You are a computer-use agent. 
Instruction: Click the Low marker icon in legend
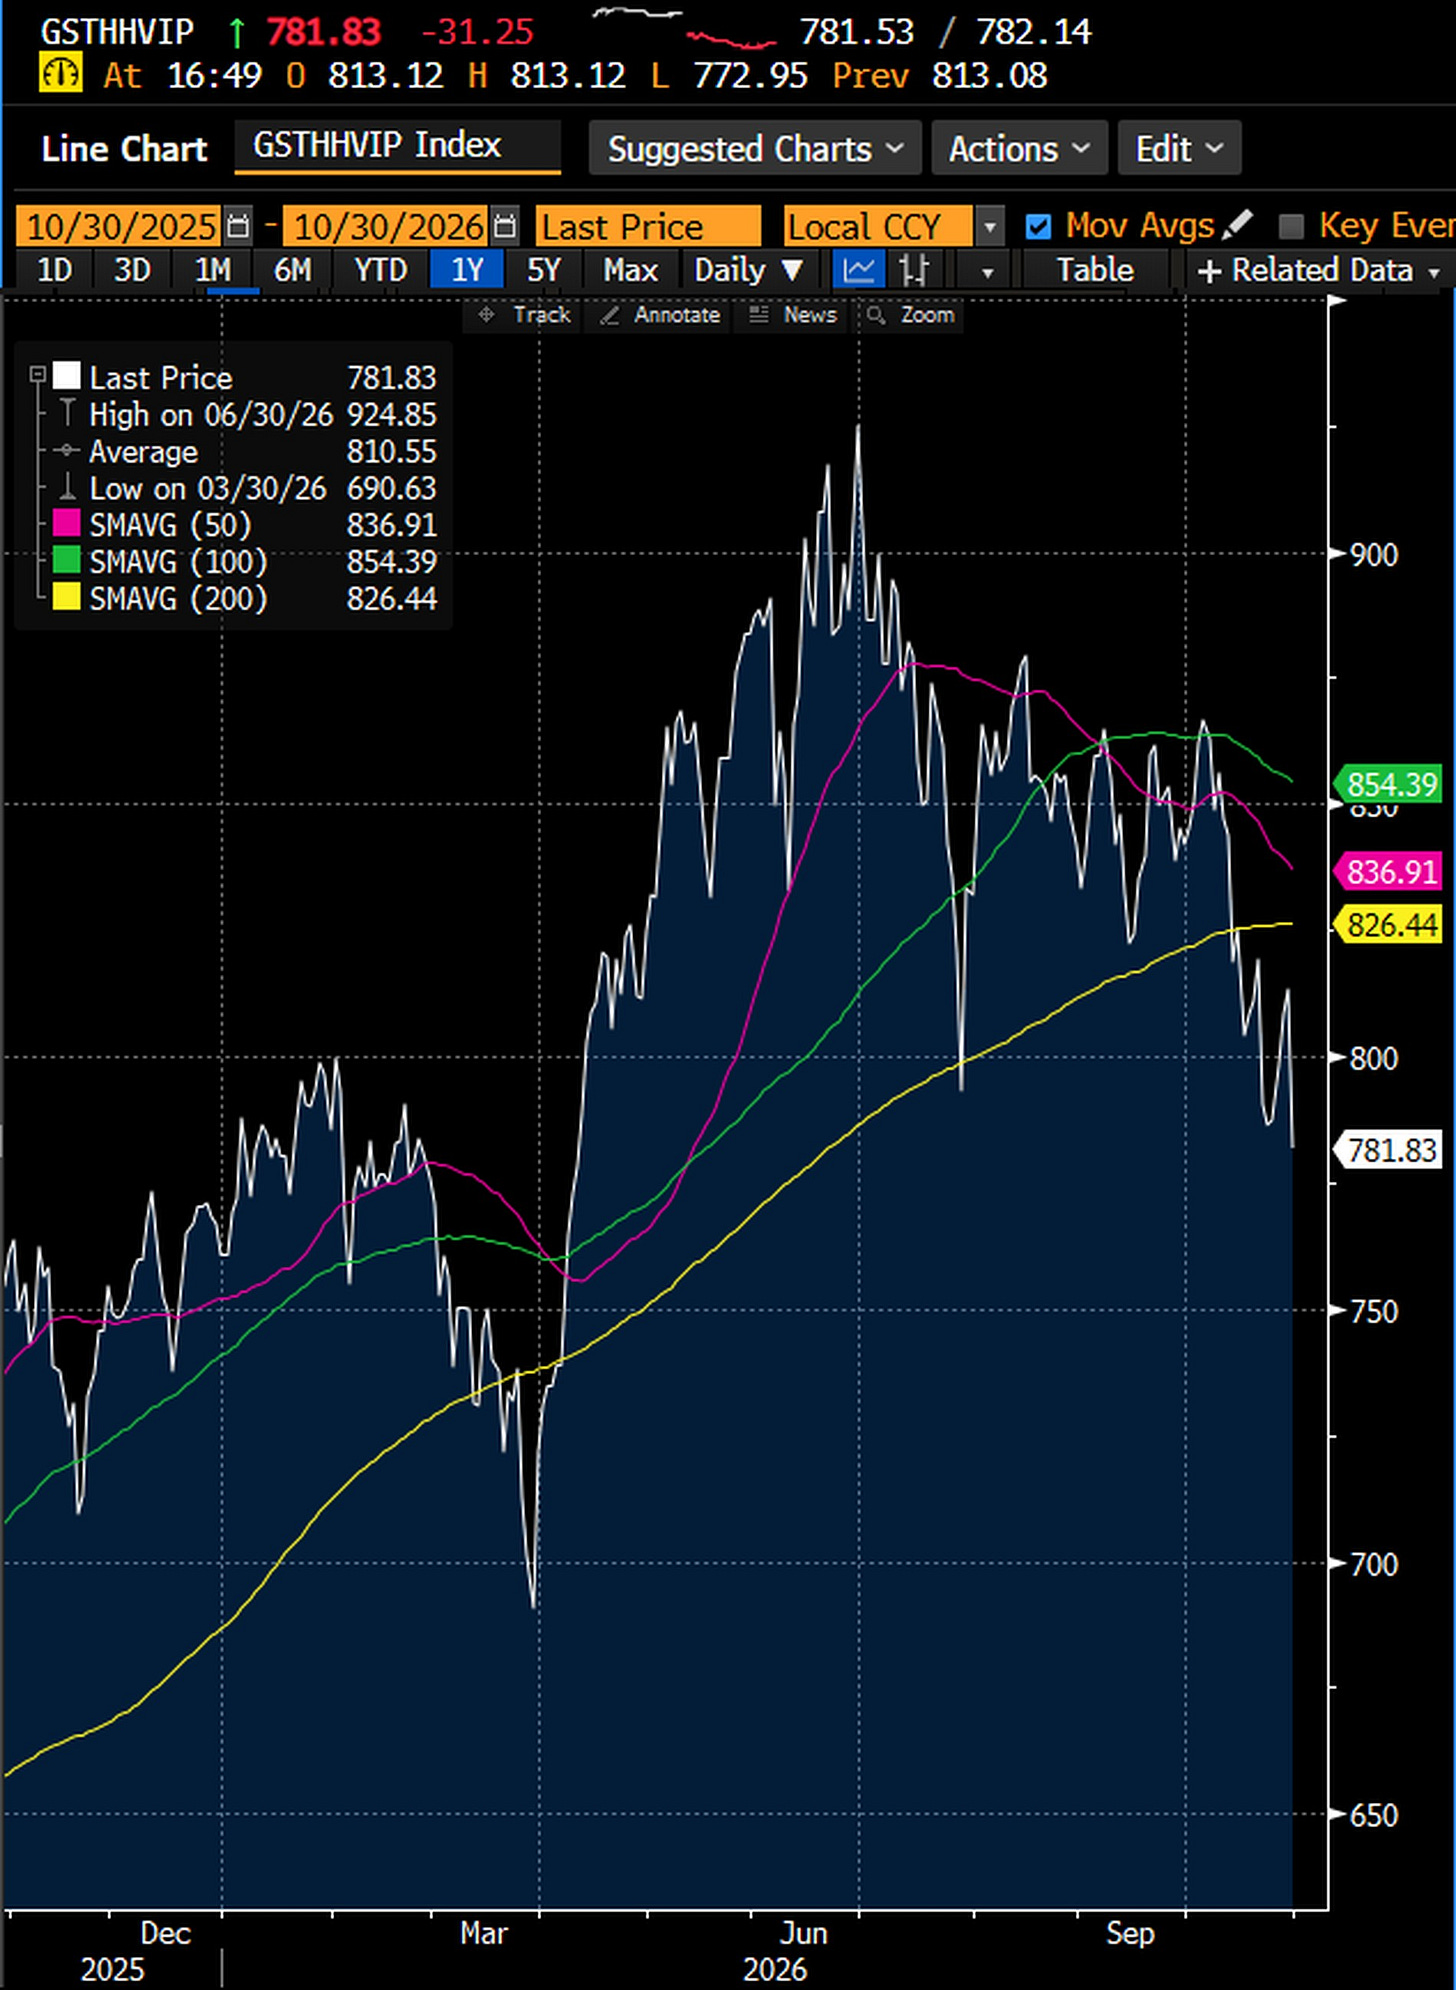click(67, 487)
